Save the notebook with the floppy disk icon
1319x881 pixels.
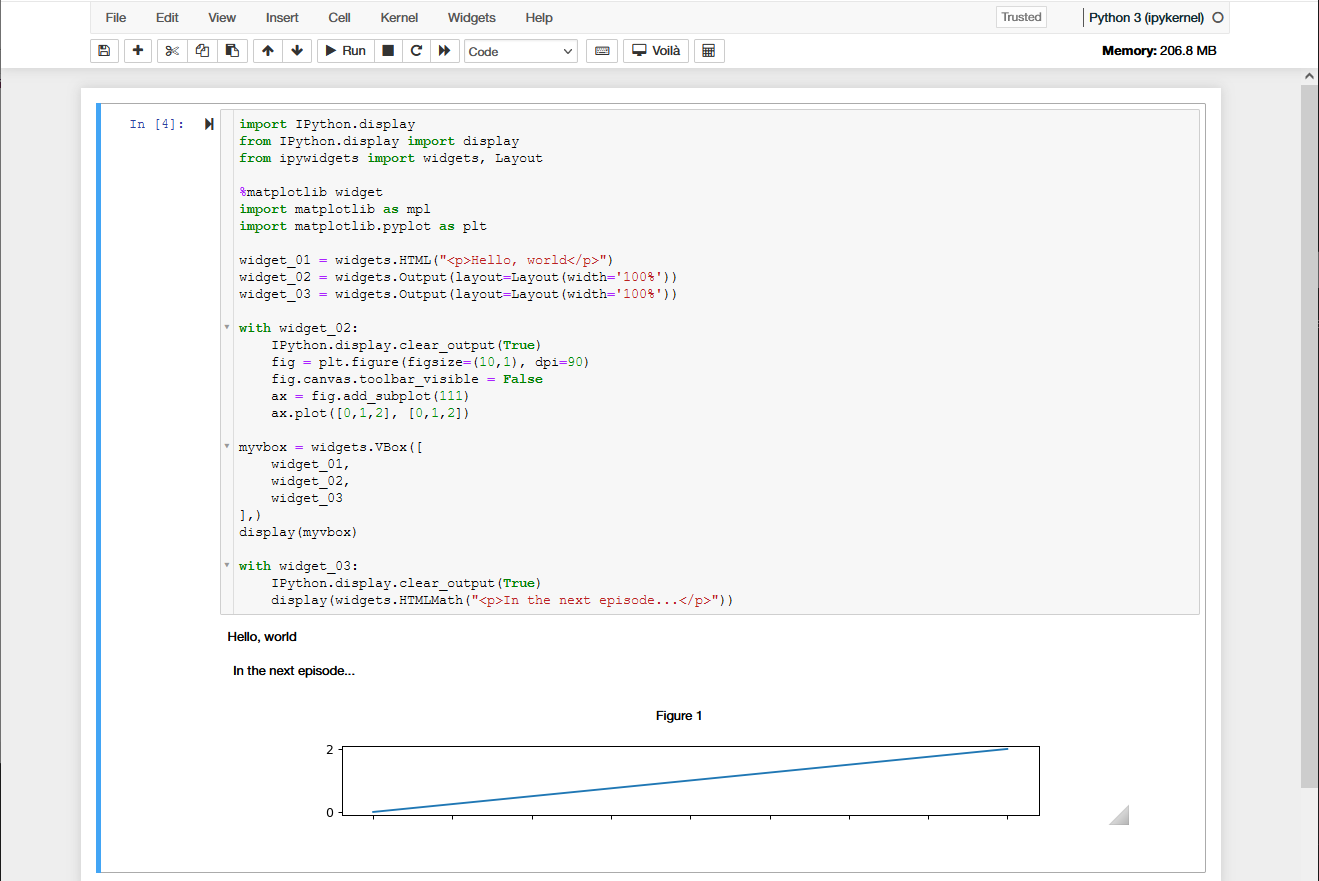click(x=104, y=50)
